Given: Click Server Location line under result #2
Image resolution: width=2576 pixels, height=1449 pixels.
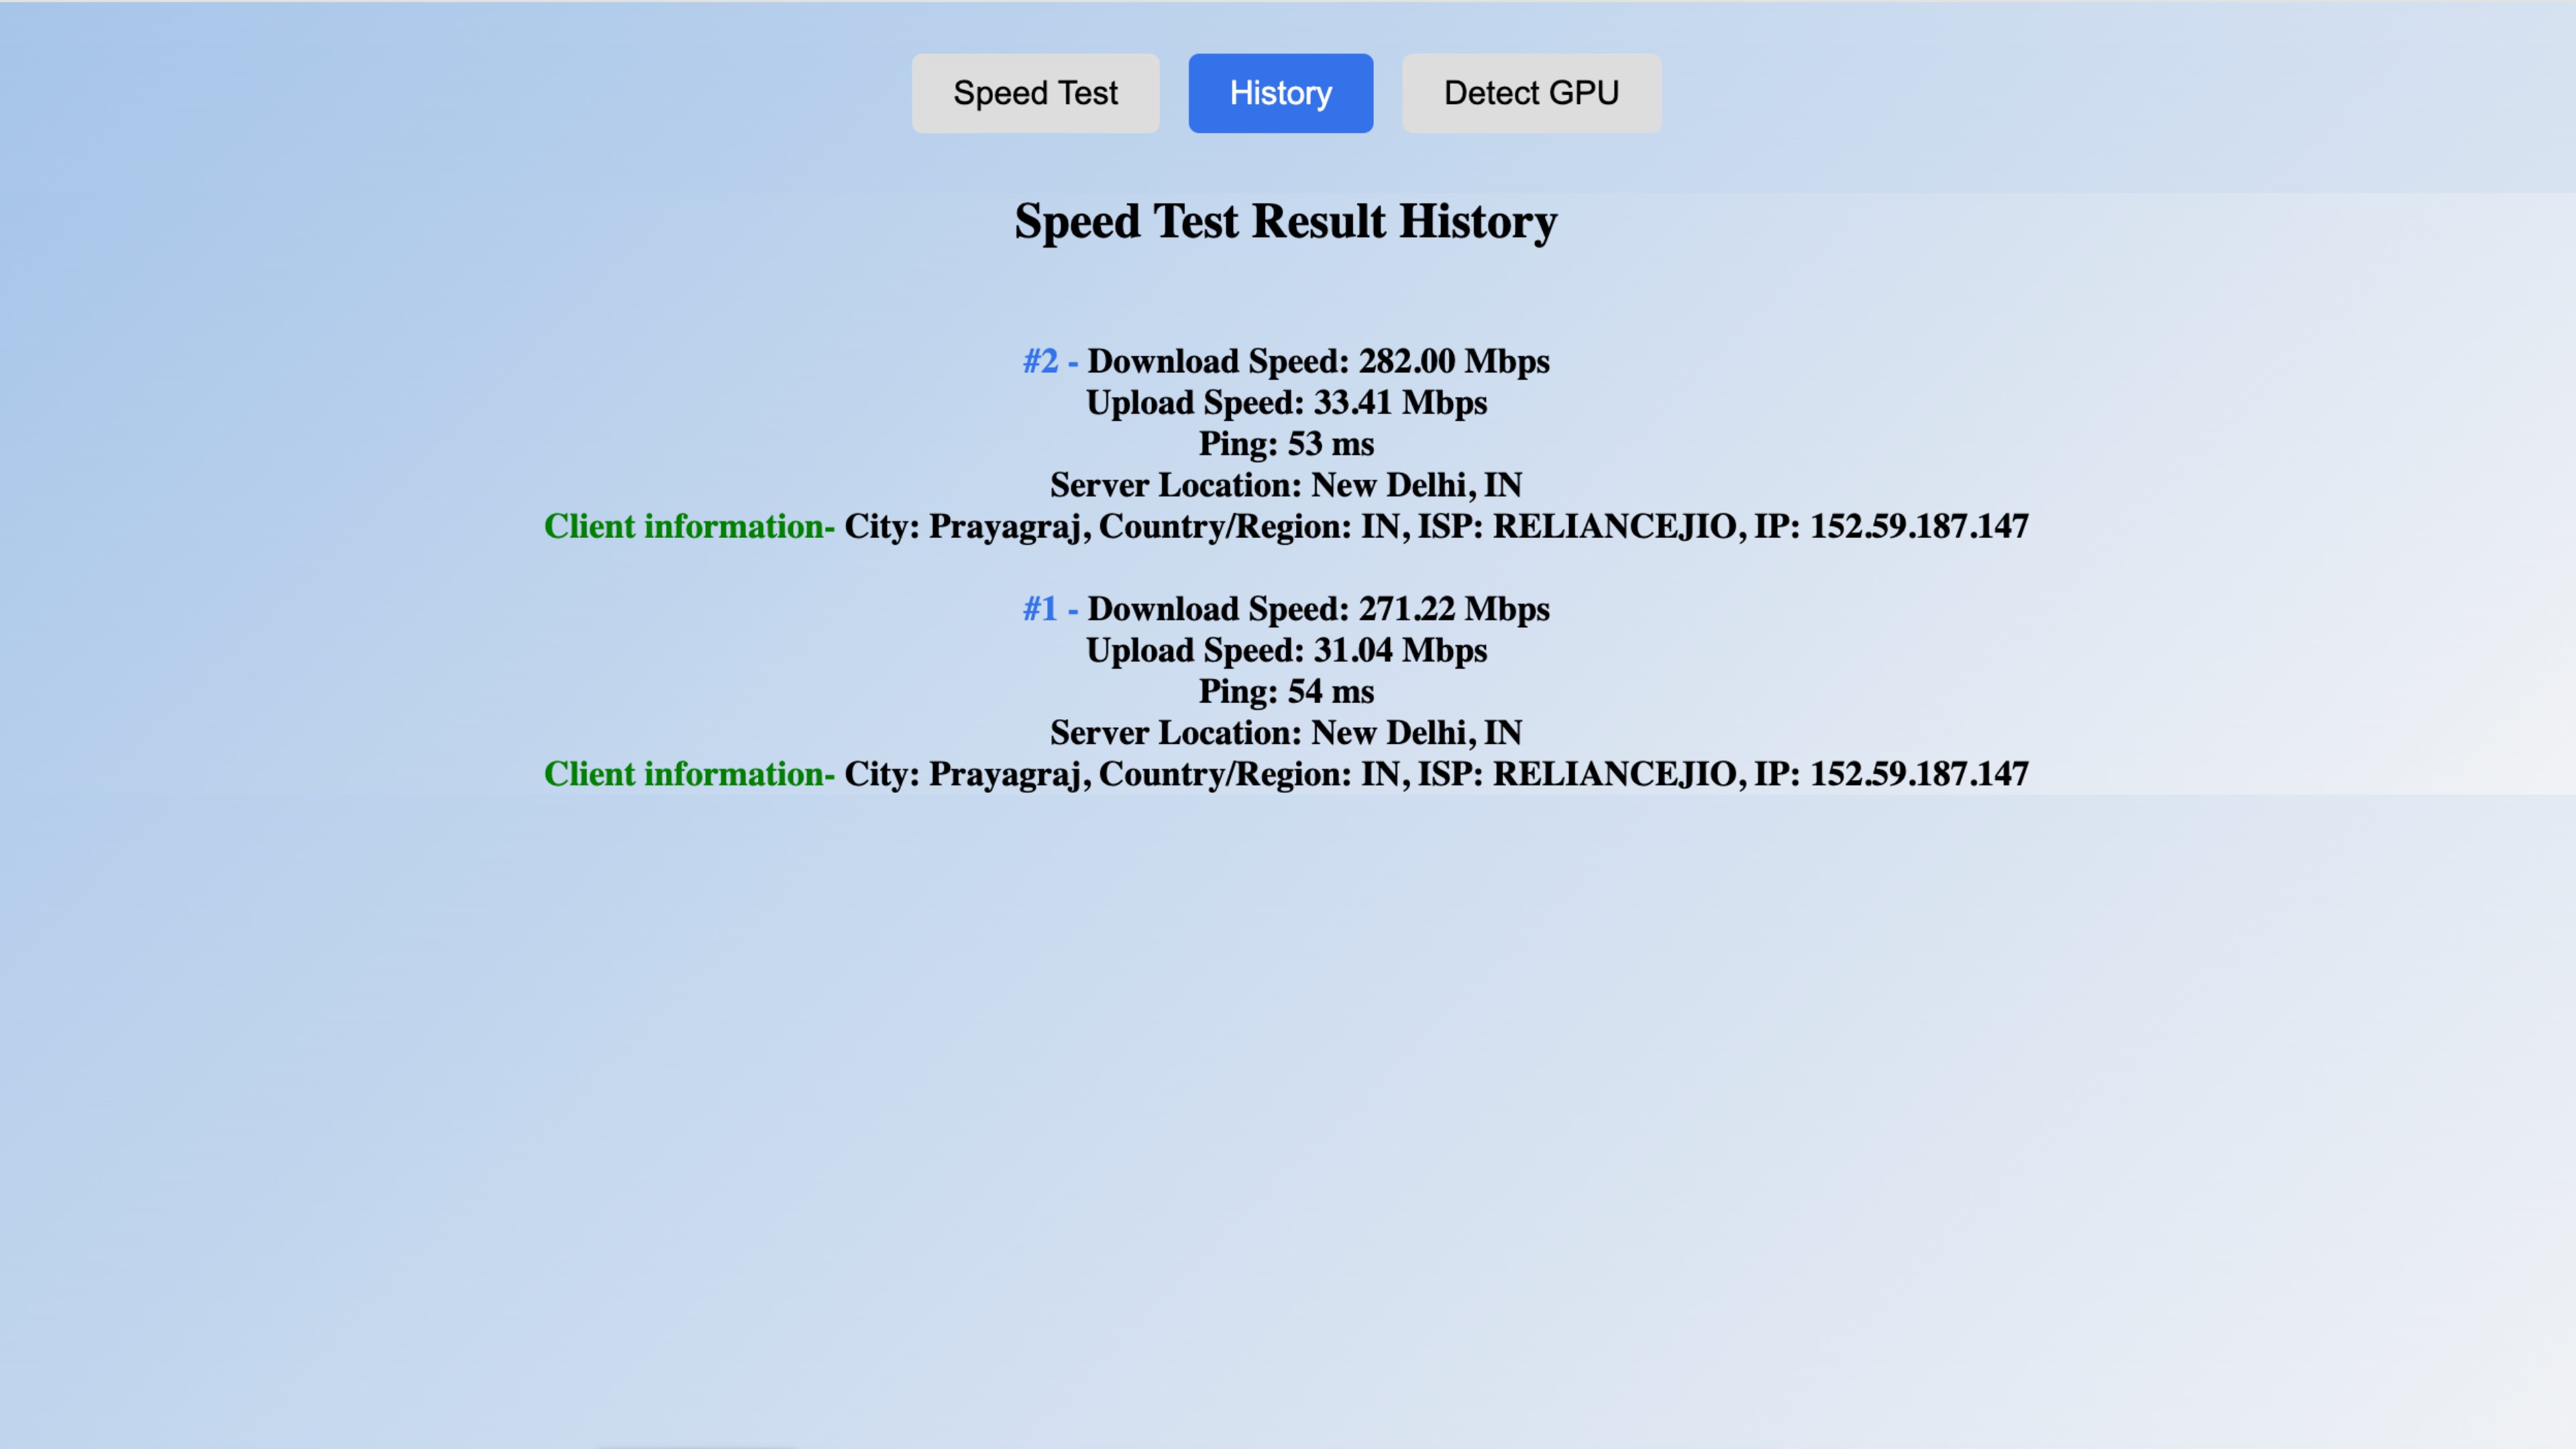Looking at the screenshot, I should (1286, 485).
